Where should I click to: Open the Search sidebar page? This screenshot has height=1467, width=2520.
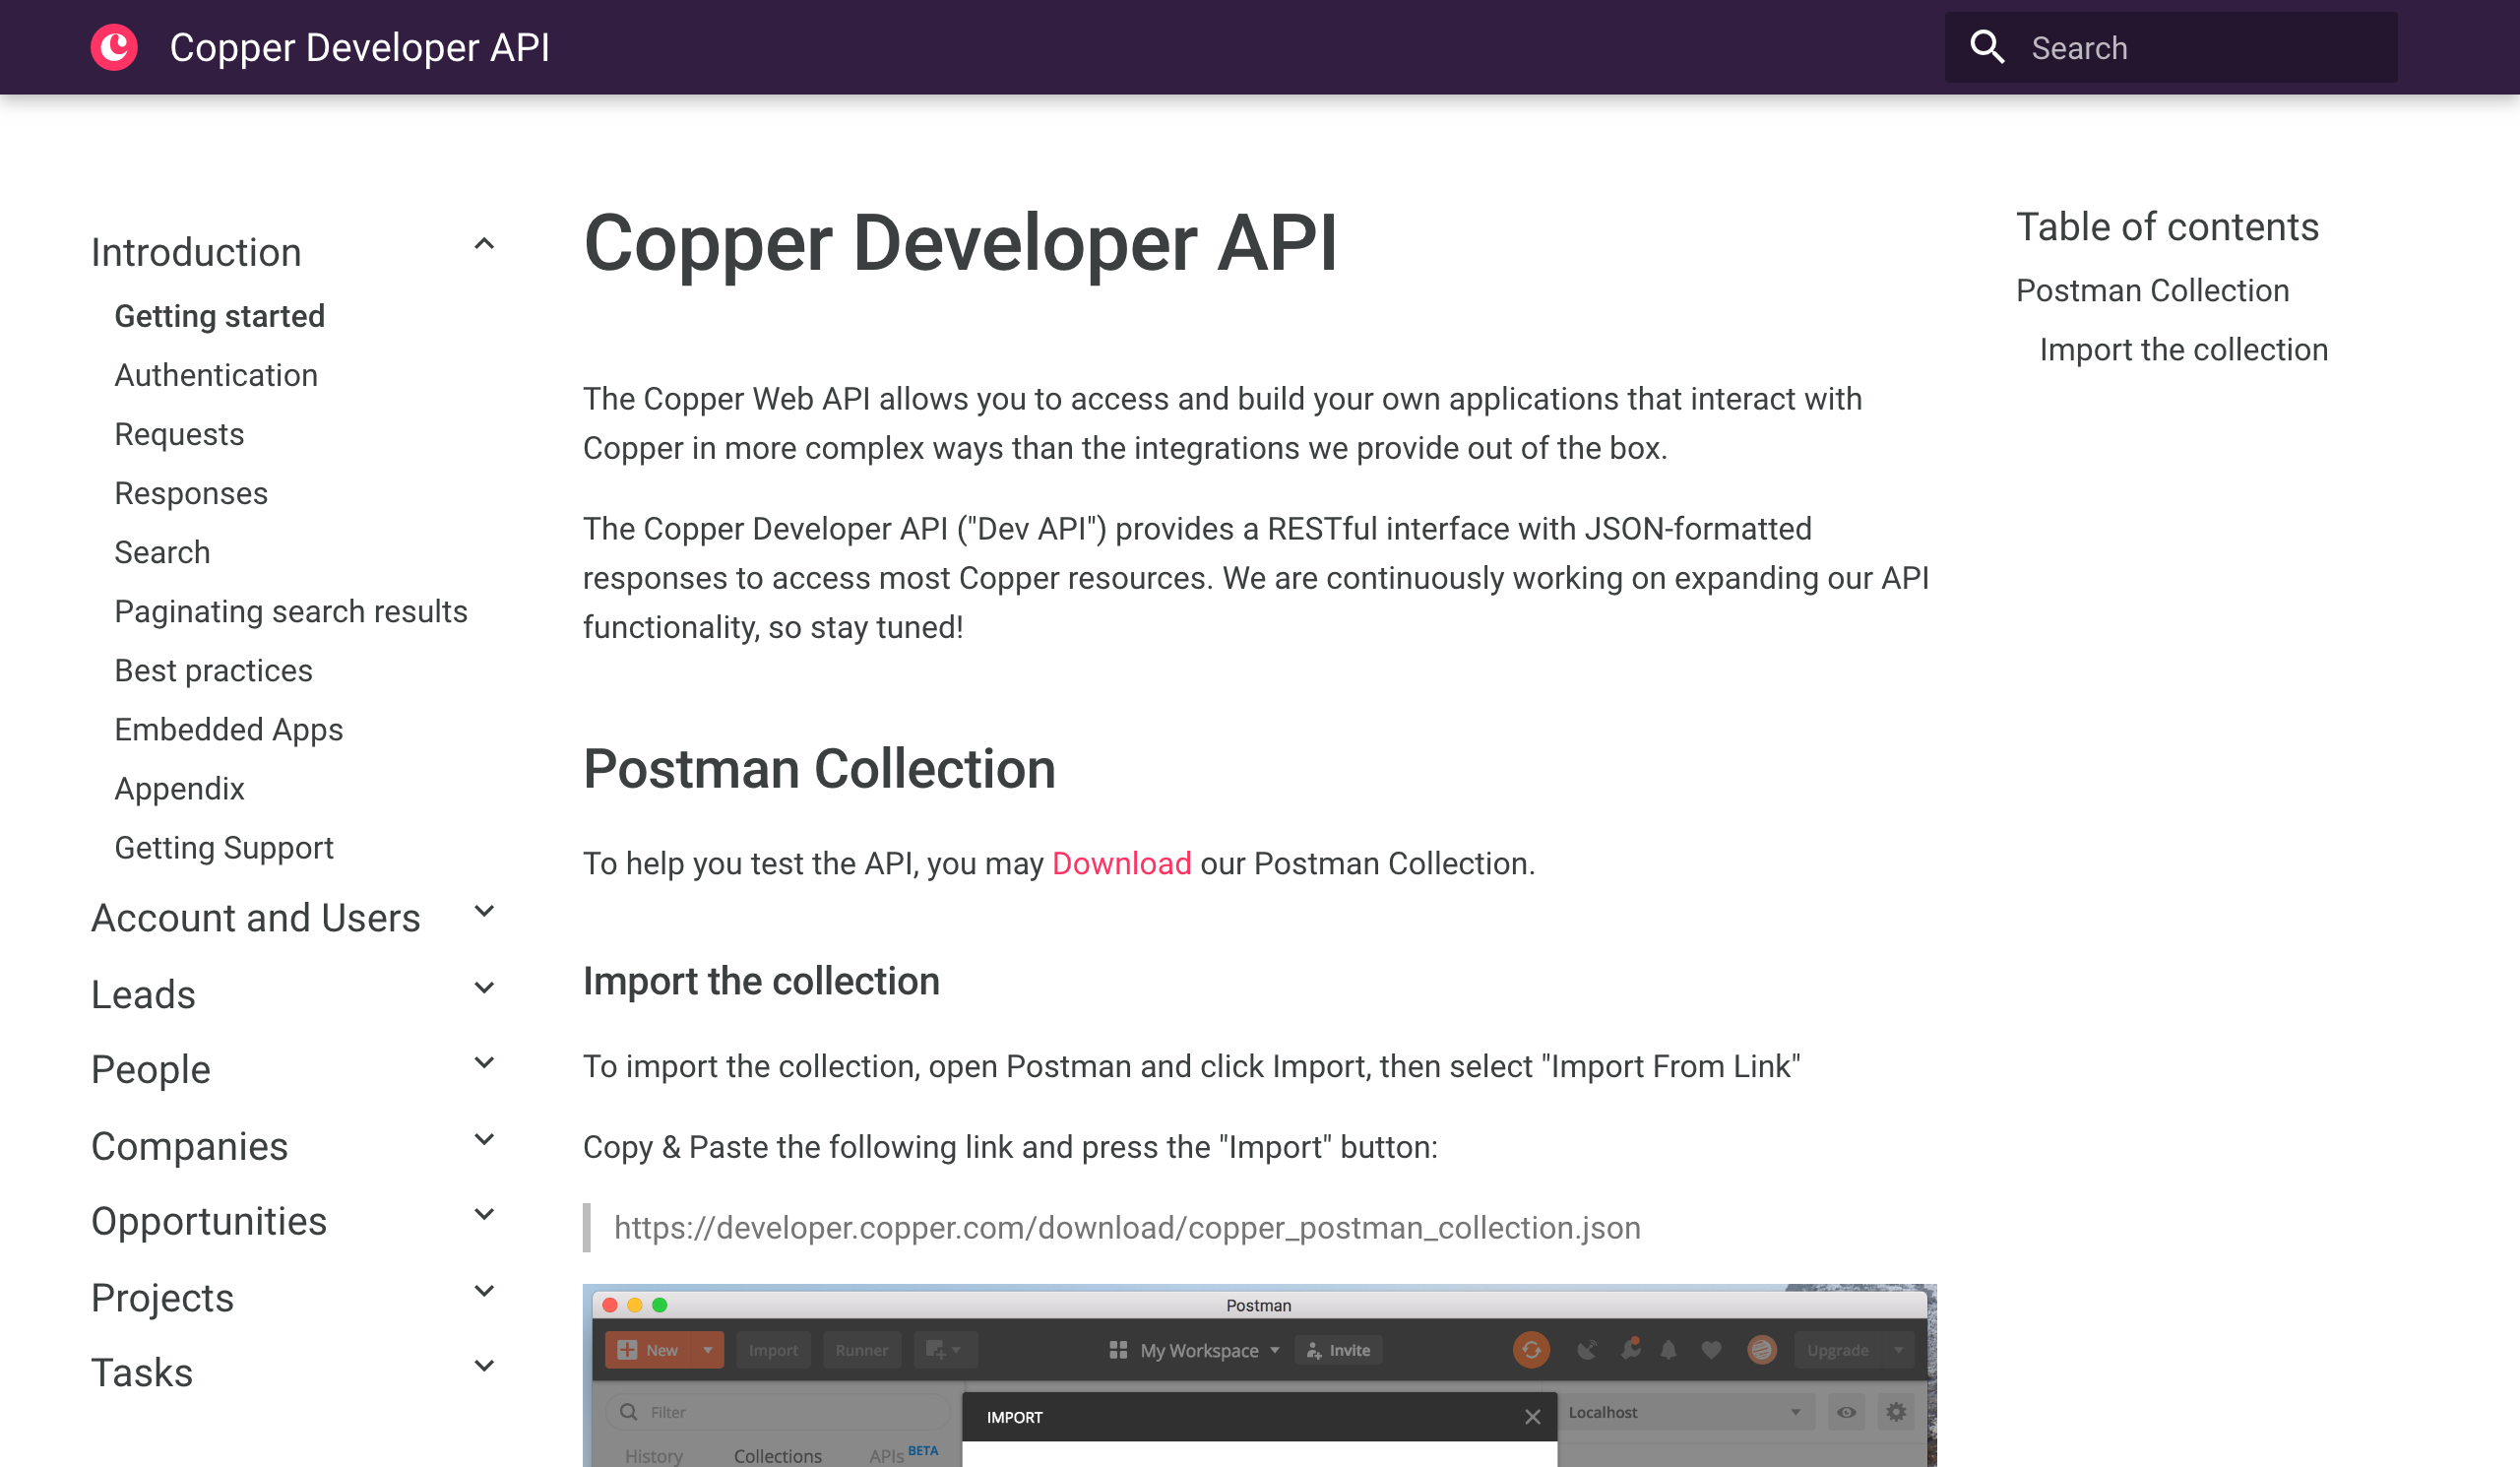tap(162, 552)
